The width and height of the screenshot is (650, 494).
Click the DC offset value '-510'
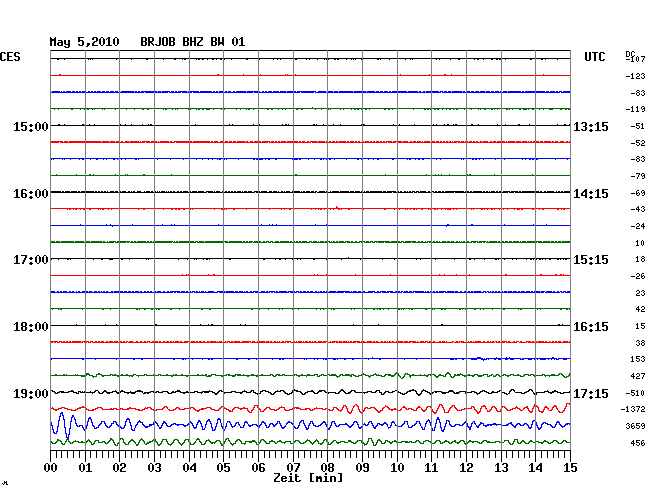[635, 393]
